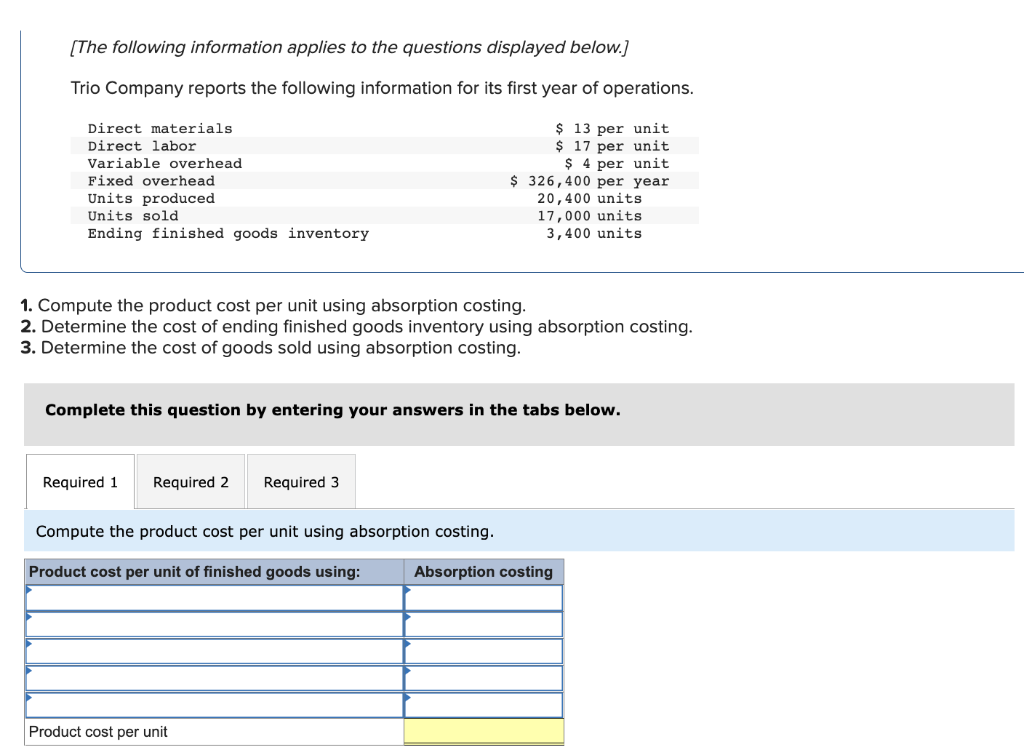Viewport: 1024px width, 755px height.
Task: Open the first row label dropdown
Action: 210,597
